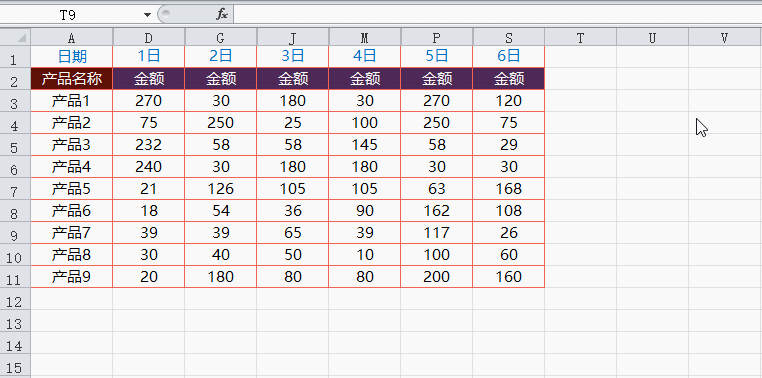Select row 14 header
Viewport: 762px width, 378px height.
(15, 343)
